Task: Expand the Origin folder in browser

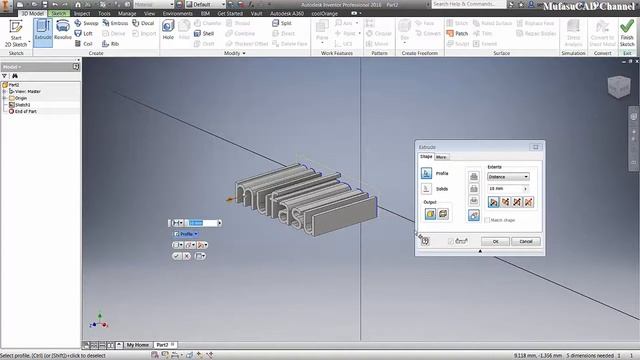Action: point(4,98)
